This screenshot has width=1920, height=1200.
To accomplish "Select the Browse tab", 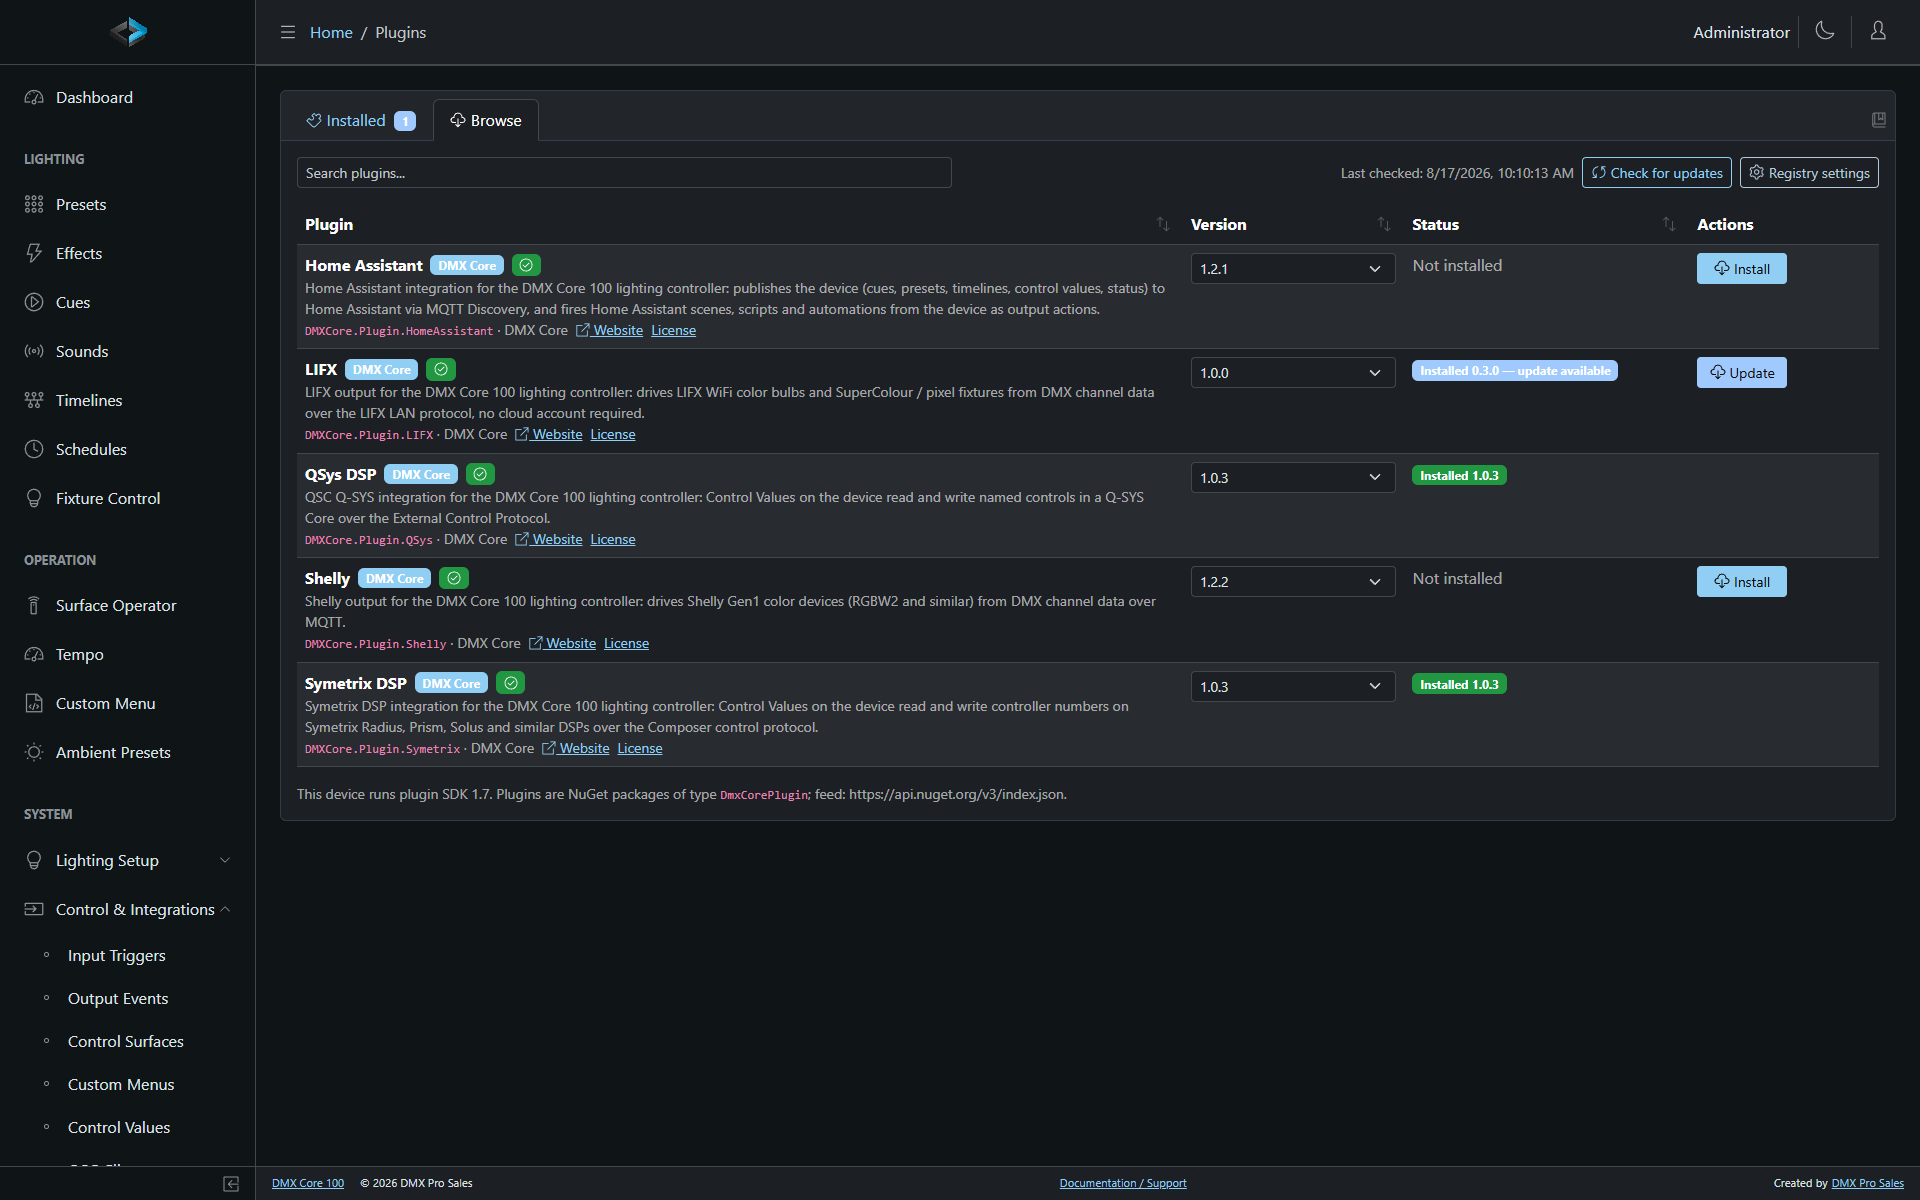I will pyautogui.click(x=486, y=120).
